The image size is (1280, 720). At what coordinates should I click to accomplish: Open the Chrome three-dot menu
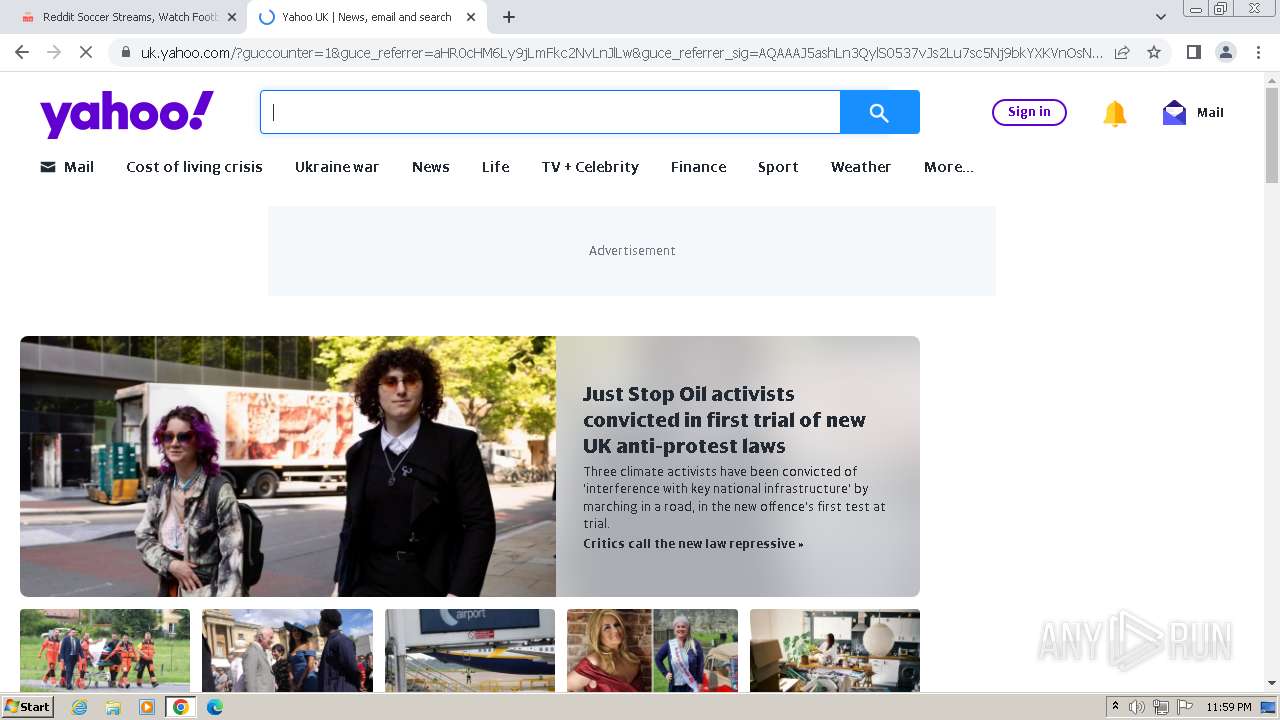(1258, 52)
